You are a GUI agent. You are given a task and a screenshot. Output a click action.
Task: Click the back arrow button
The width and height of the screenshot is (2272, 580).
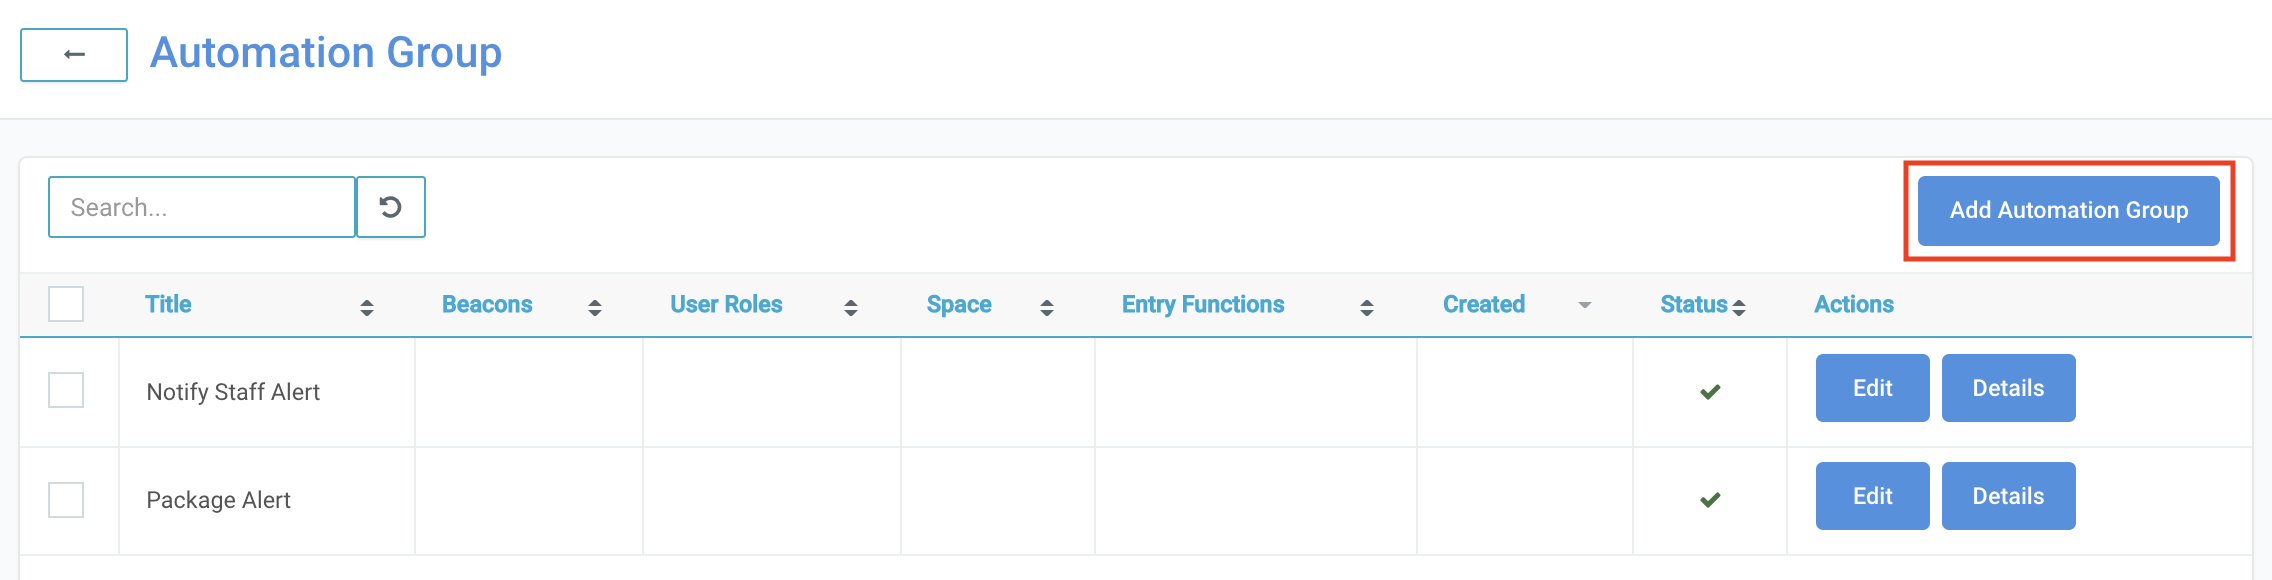pyautogui.click(x=74, y=55)
